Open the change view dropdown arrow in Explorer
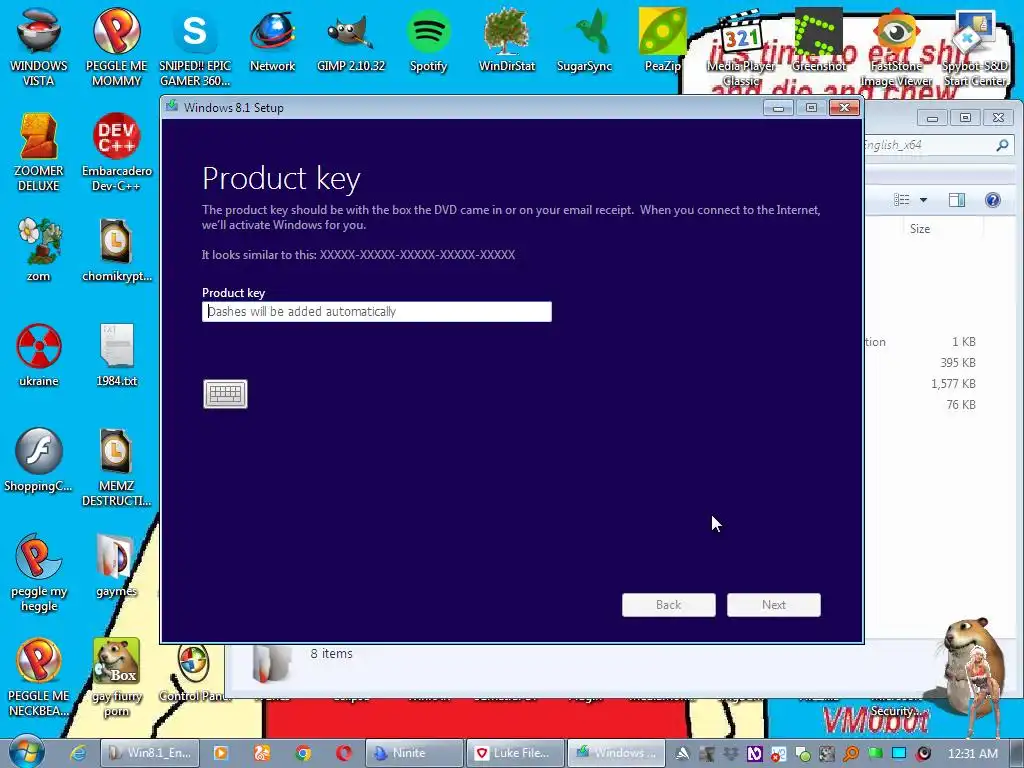Image resolution: width=1024 pixels, height=768 pixels. click(x=923, y=200)
